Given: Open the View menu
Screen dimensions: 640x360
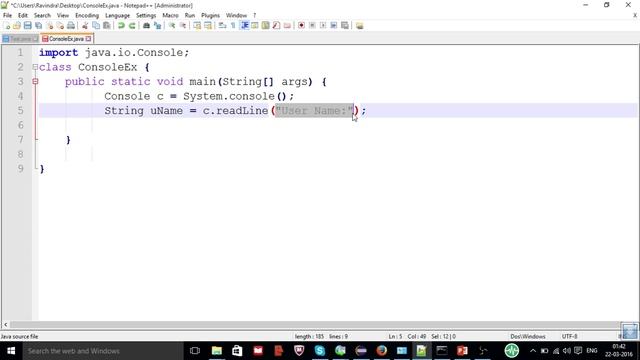Looking at the screenshot, I should (62, 16).
